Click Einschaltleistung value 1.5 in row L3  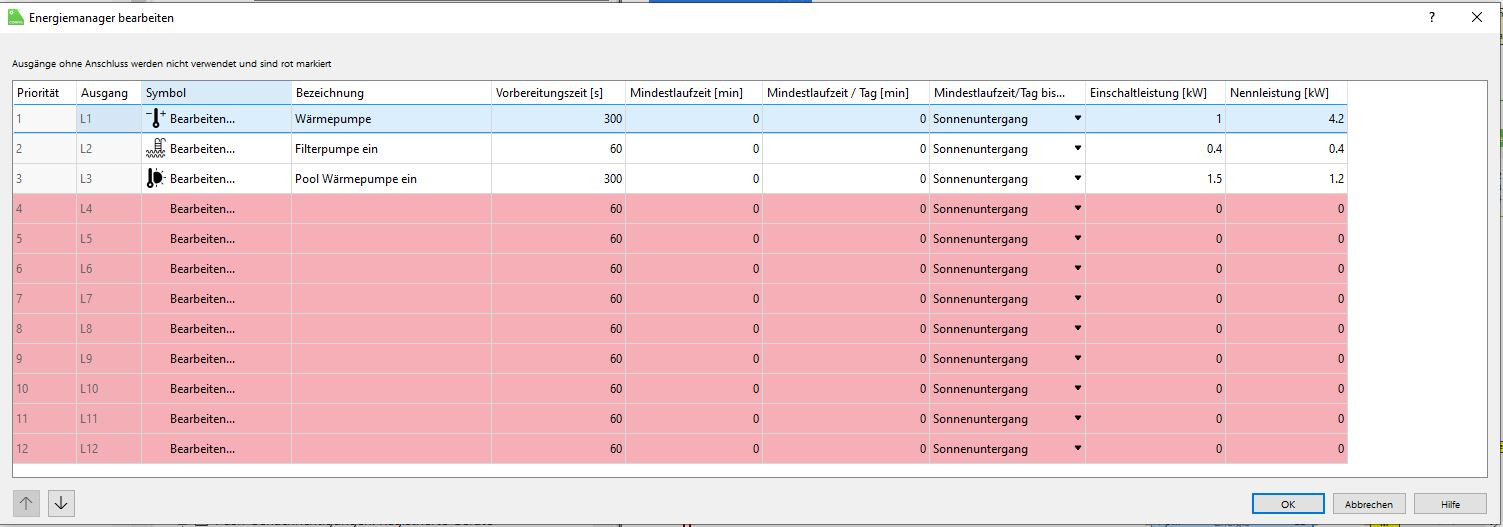tap(1156, 179)
